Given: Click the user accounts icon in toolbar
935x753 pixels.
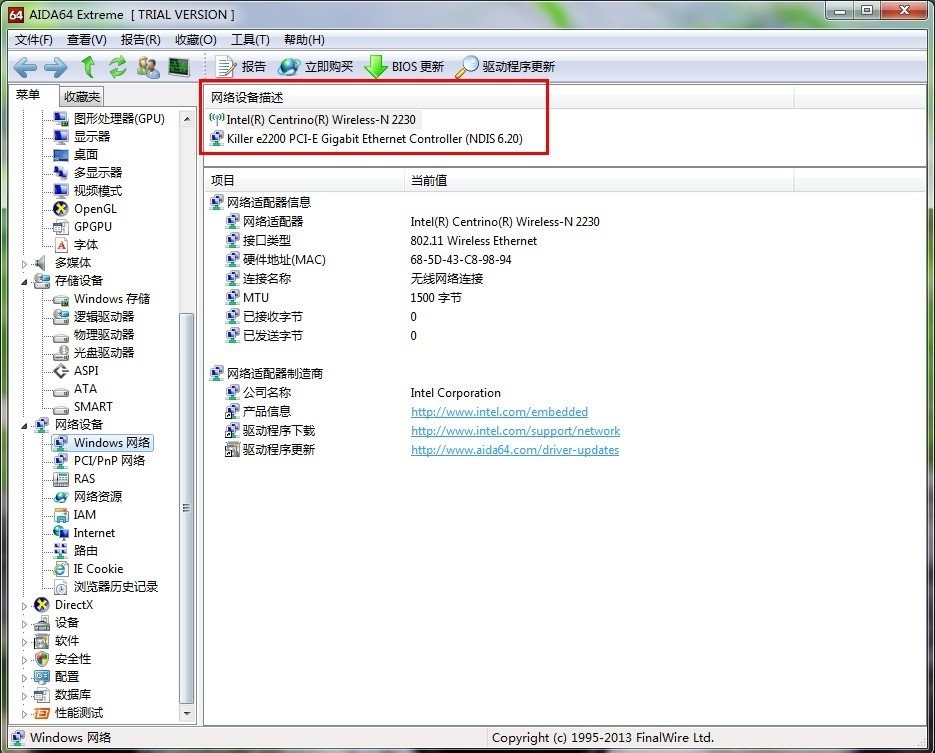Looking at the screenshot, I should (148, 67).
